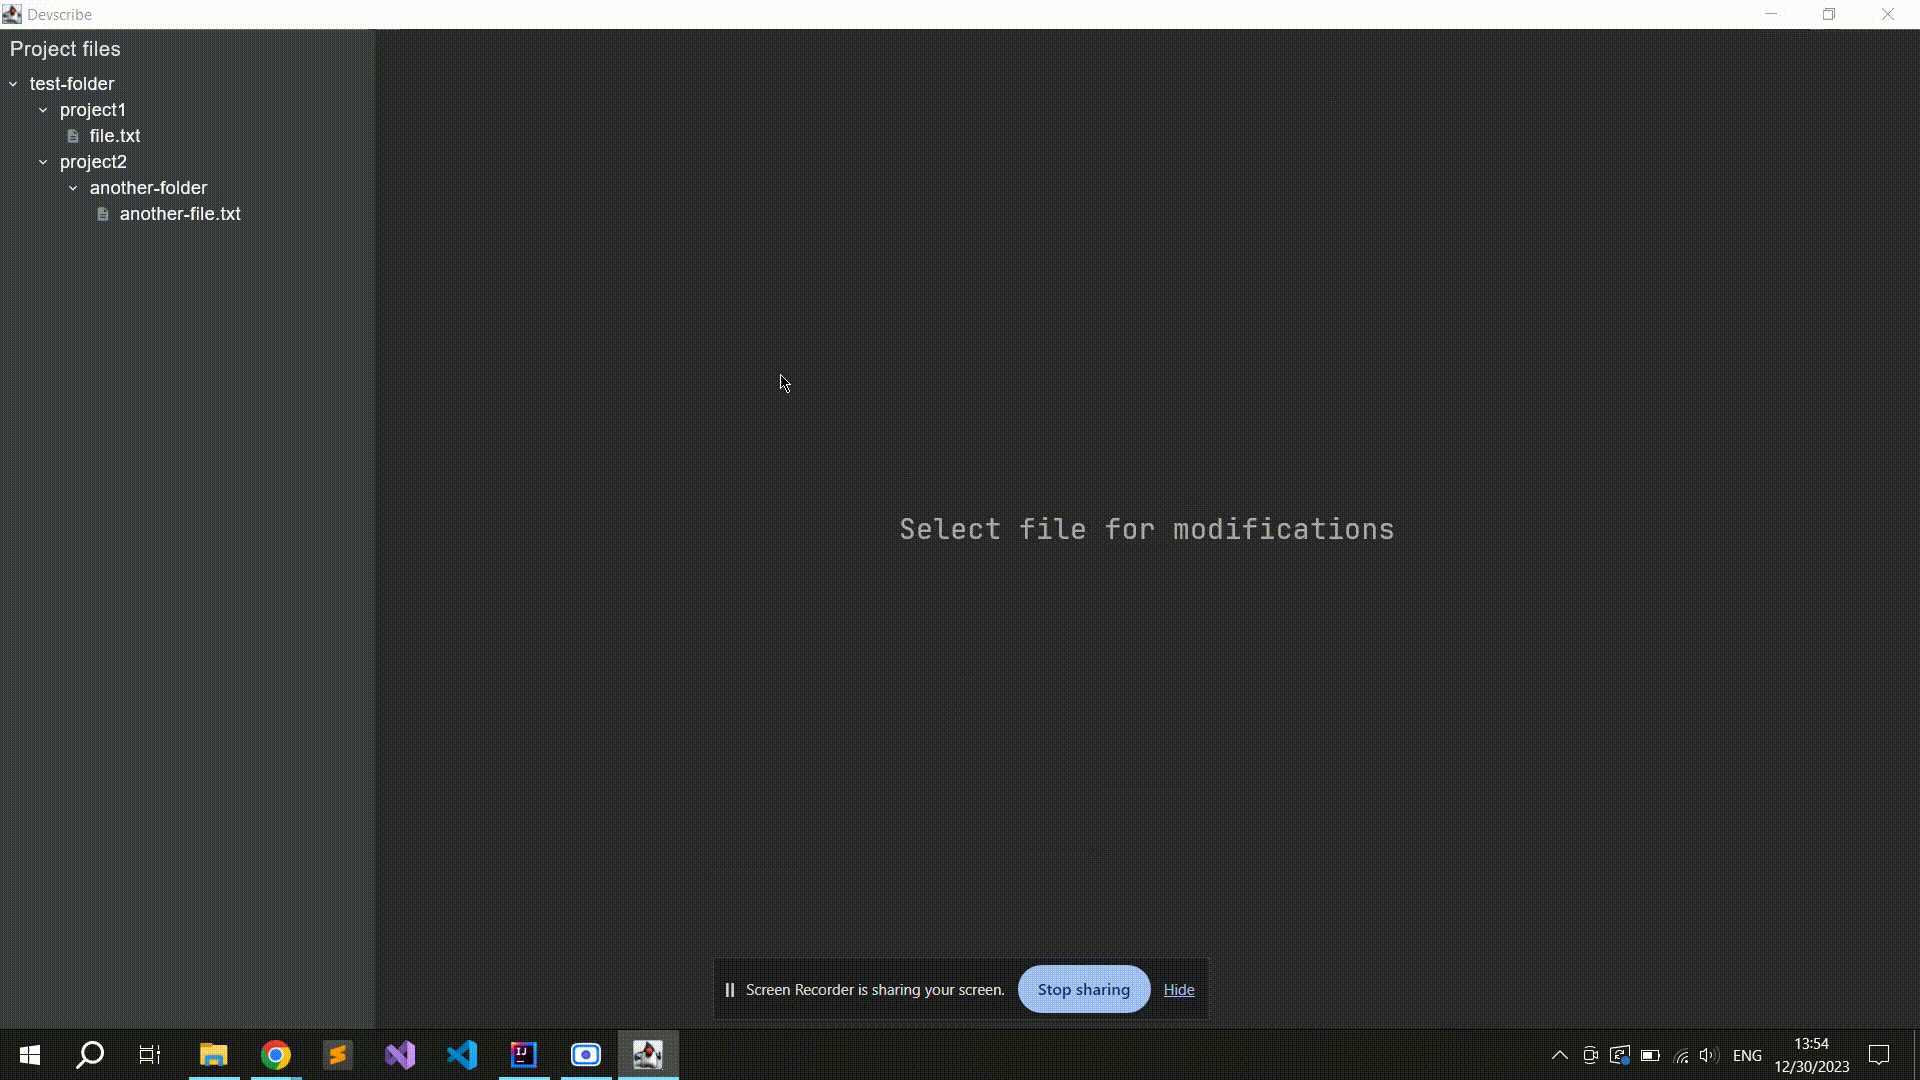Open Visual Studio Code from taskbar
The height and width of the screenshot is (1080, 1920).
[462, 1055]
